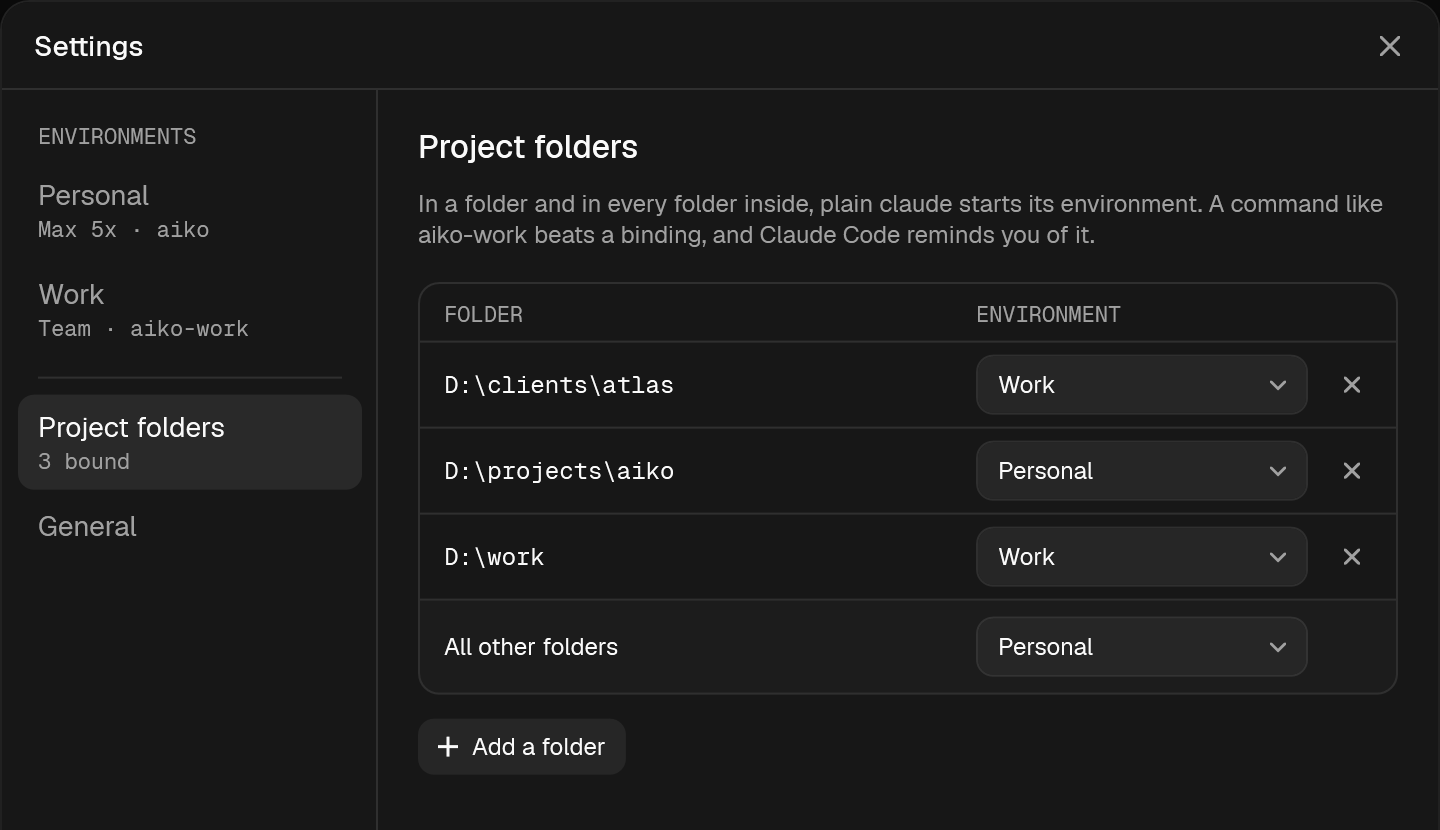Image resolution: width=1440 pixels, height=830 pixels.
Task: Open environment dropdown for D:\projects\aiko
Action: [1142, 471]
